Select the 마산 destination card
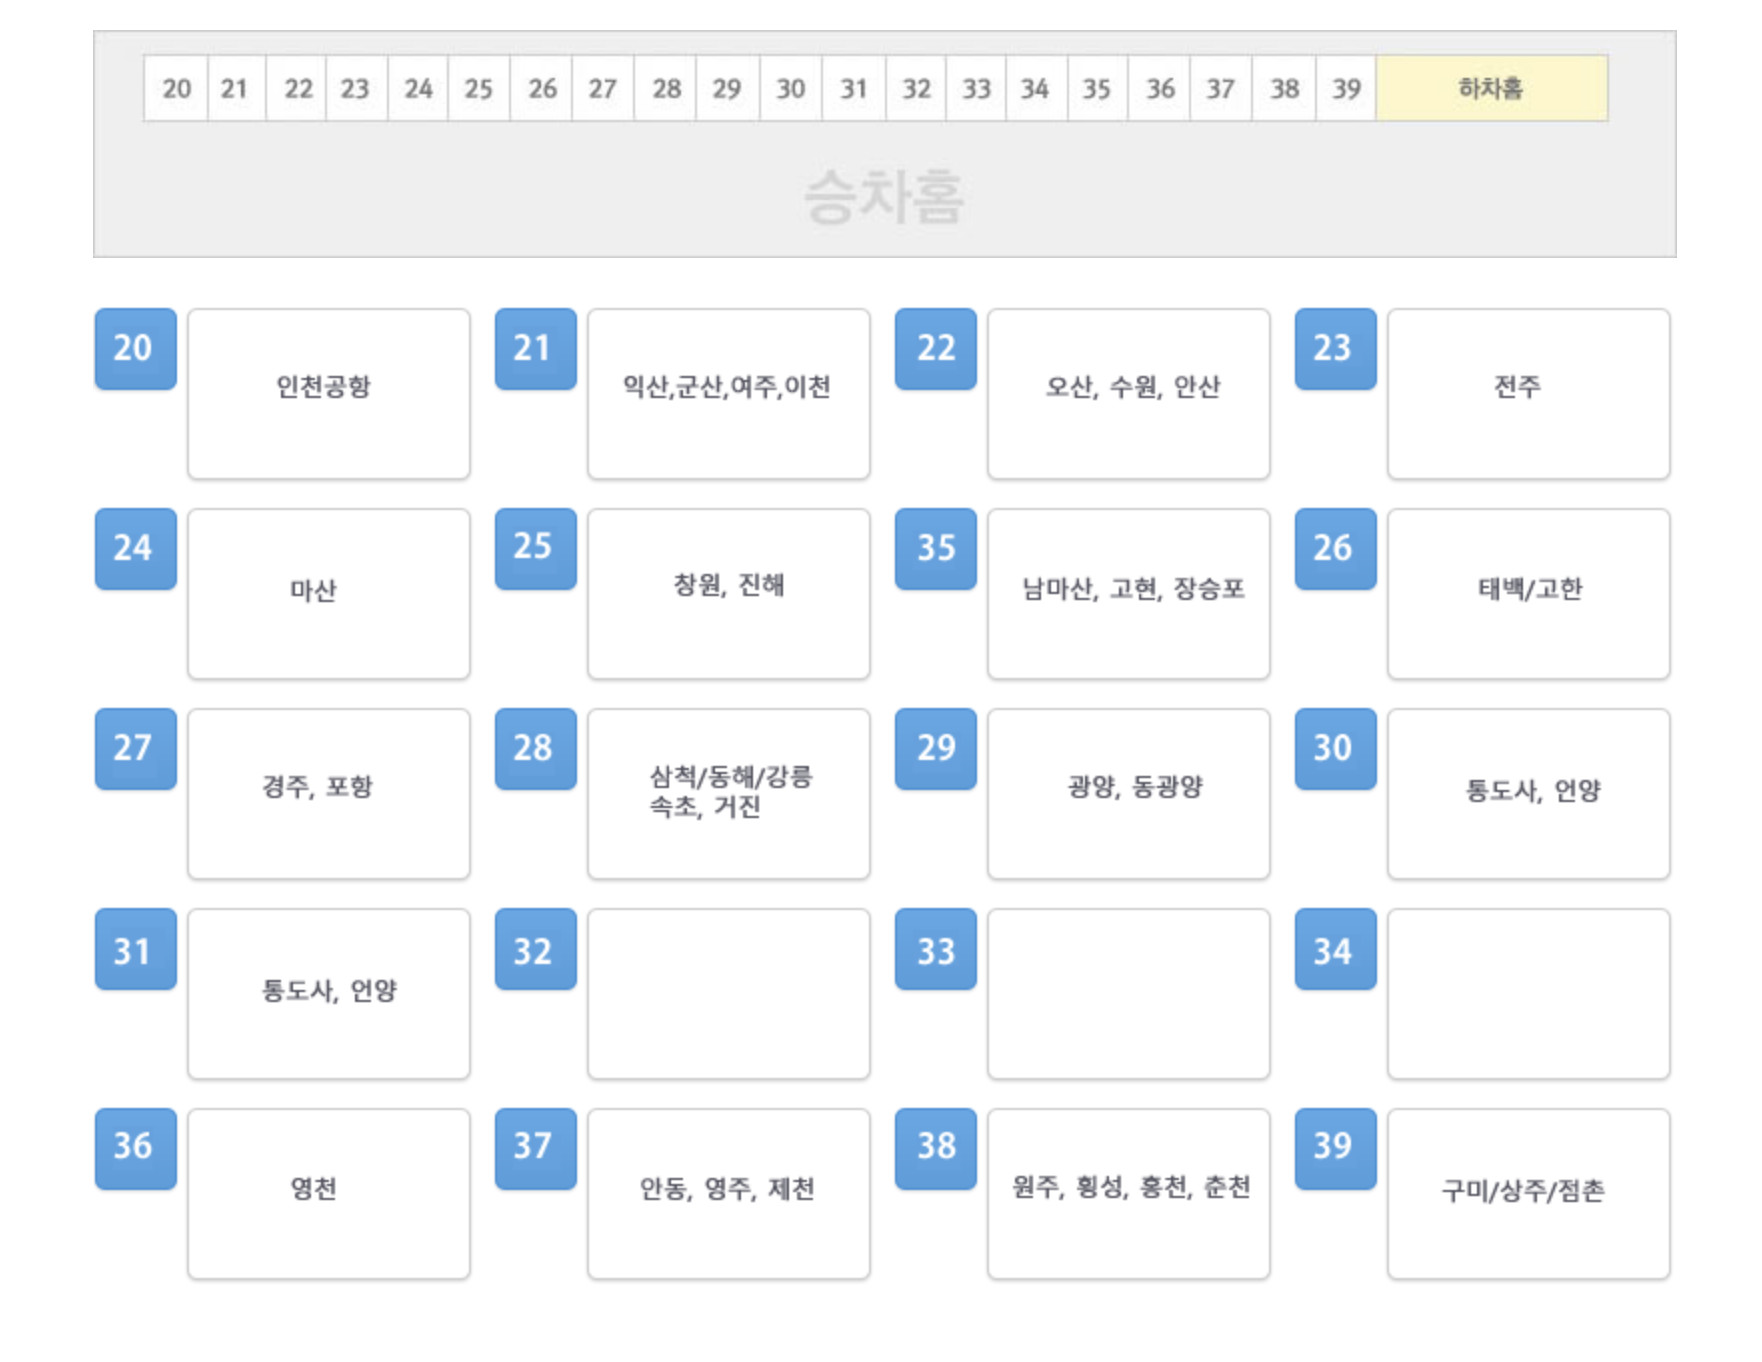 328,593
